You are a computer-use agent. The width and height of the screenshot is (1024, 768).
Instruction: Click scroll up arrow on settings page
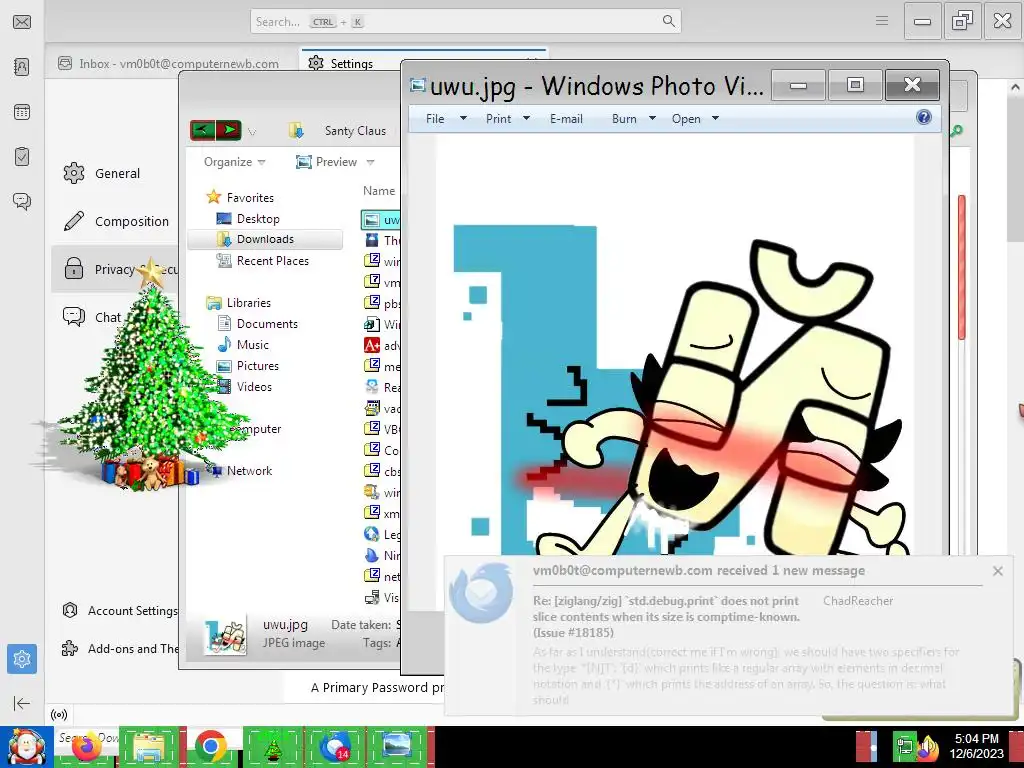tap(1015, 87)
